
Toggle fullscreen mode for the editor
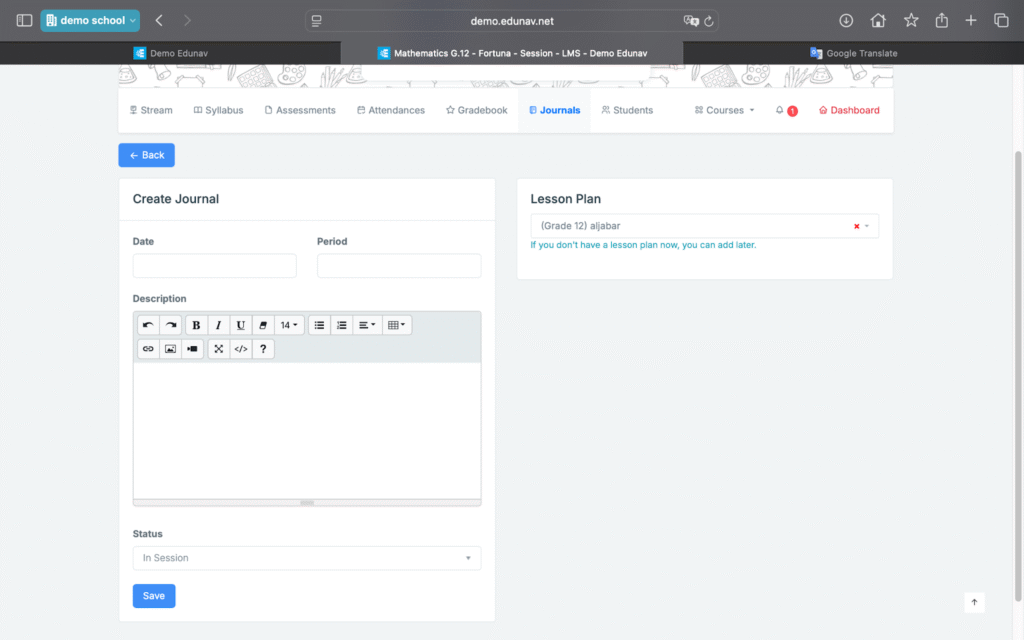pos(218,349)
